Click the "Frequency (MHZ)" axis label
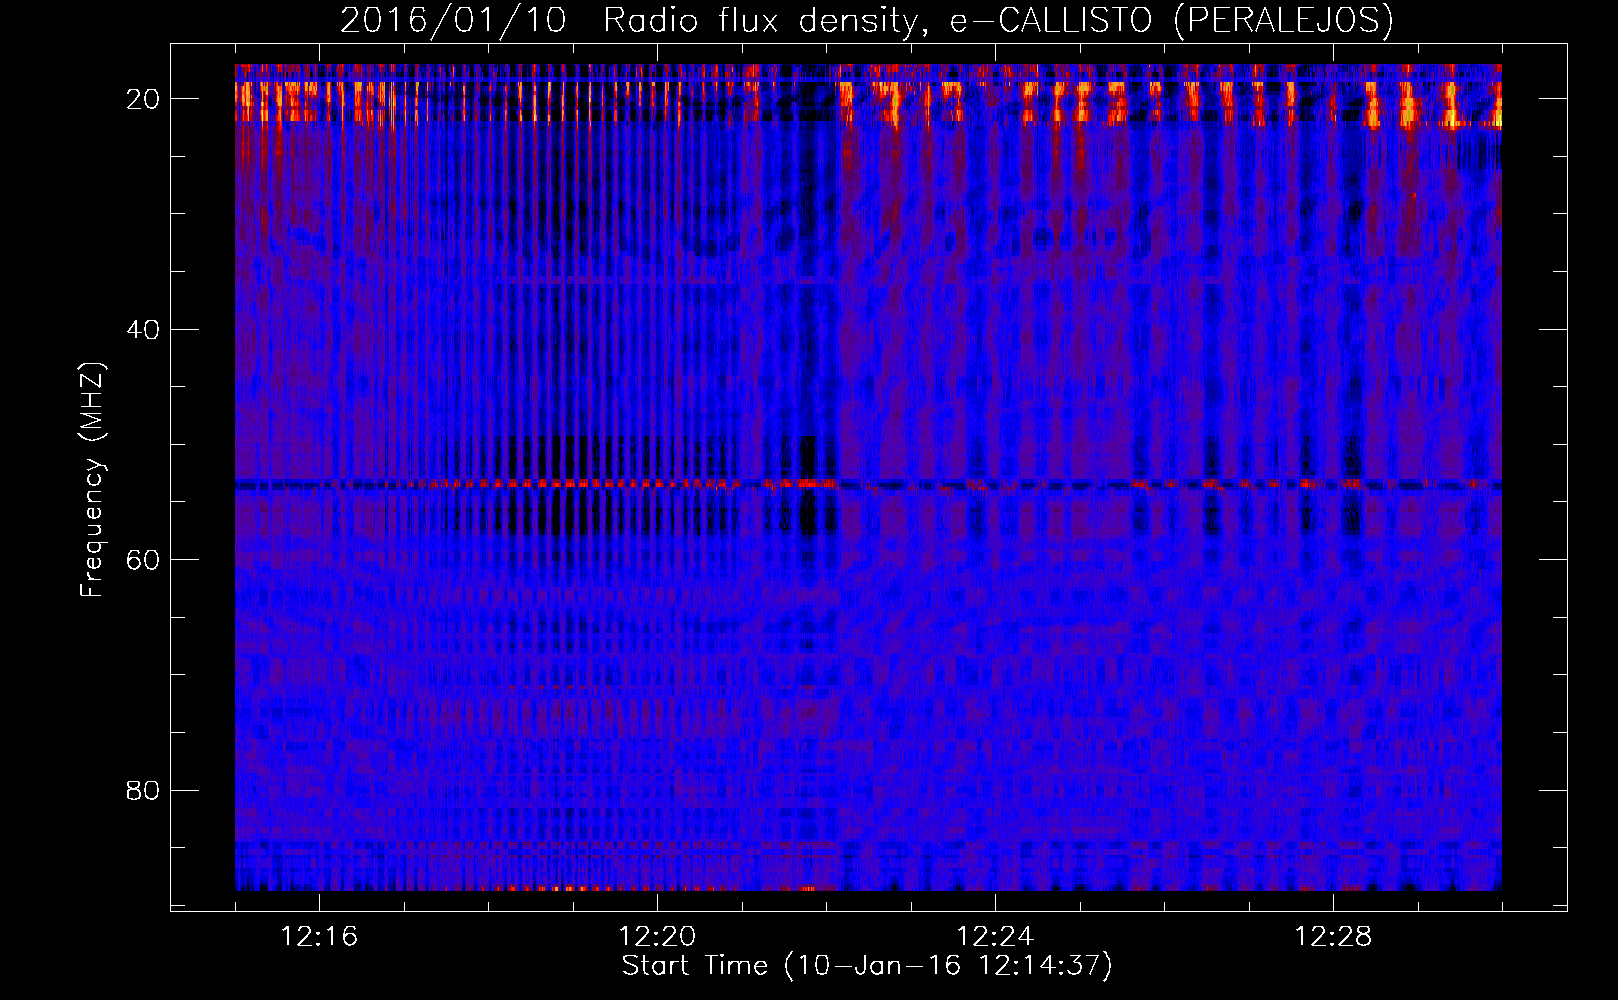 coord(91,480)
